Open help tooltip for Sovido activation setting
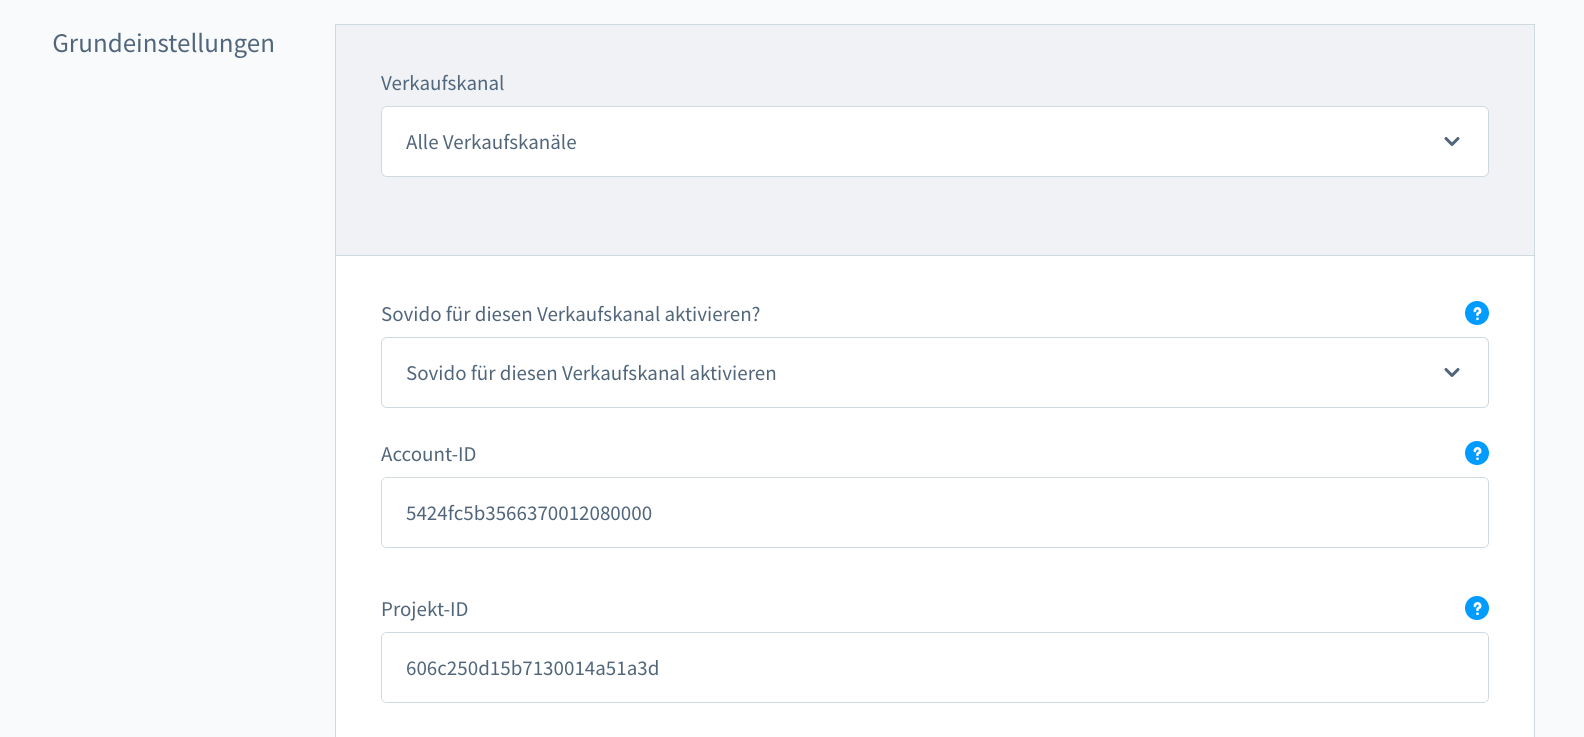Viewport: 1584px width, 737px height. 1476,313
